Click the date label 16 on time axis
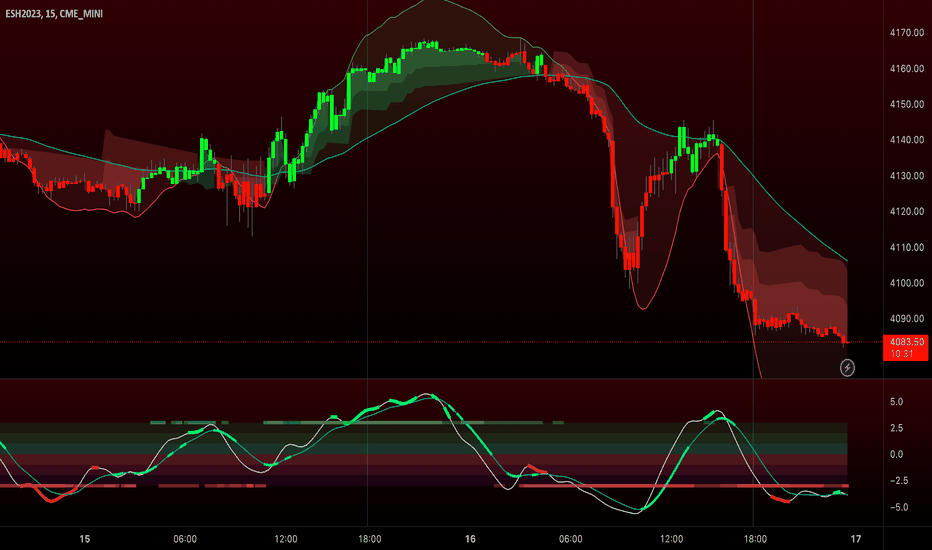932x550 pixels. (x=470, y=539)
